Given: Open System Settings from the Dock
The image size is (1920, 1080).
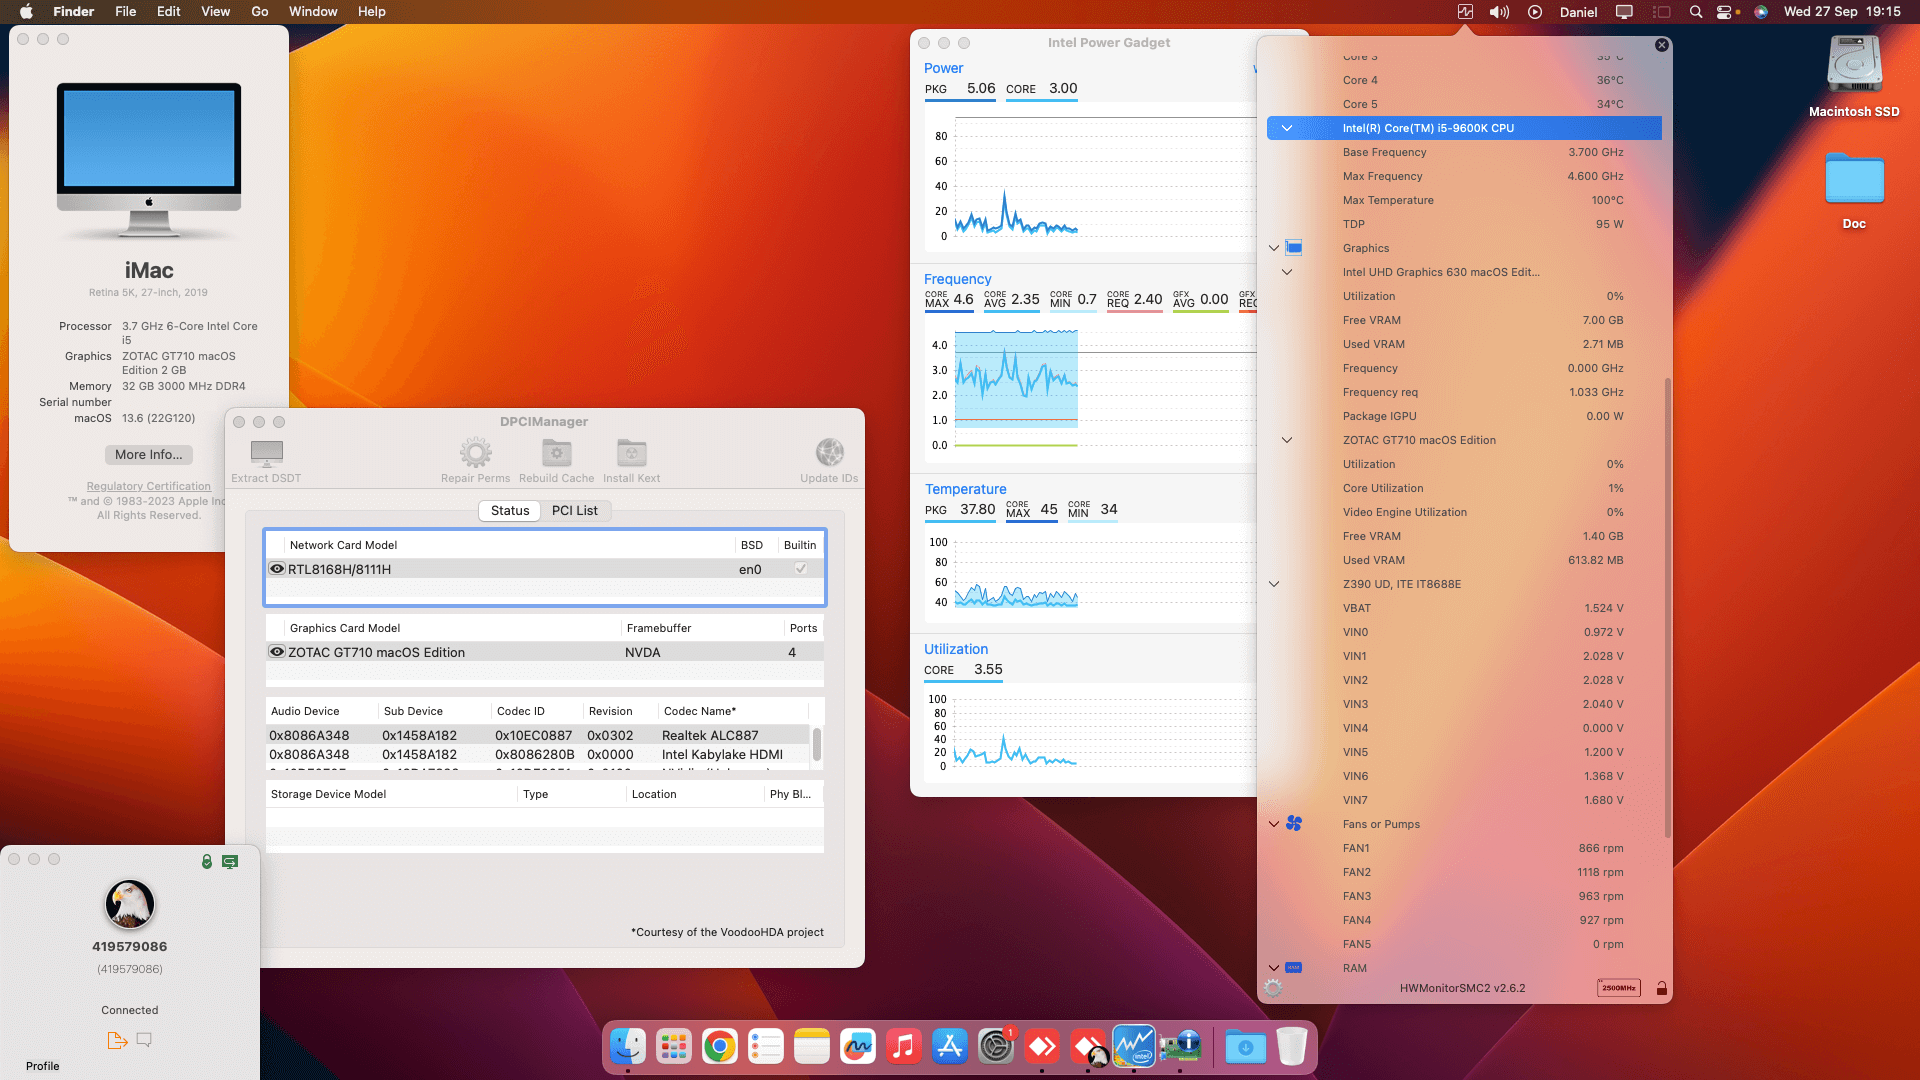Looking at the screenshot, I should click(996, 1046).
